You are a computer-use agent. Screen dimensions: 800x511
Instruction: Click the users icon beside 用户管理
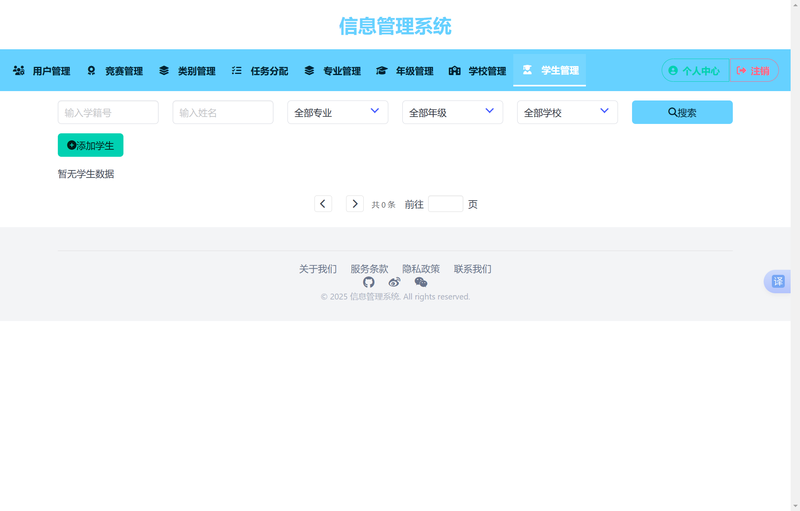click(x=19, y=70)
